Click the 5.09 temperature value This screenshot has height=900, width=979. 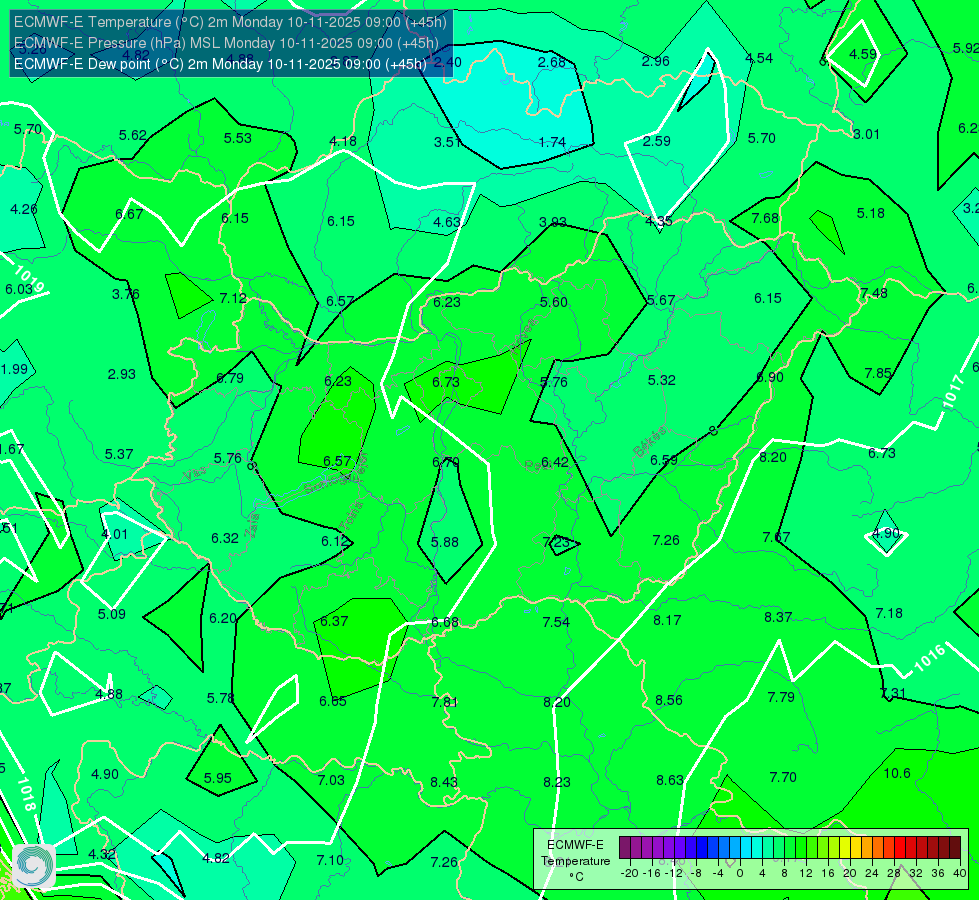112,614
